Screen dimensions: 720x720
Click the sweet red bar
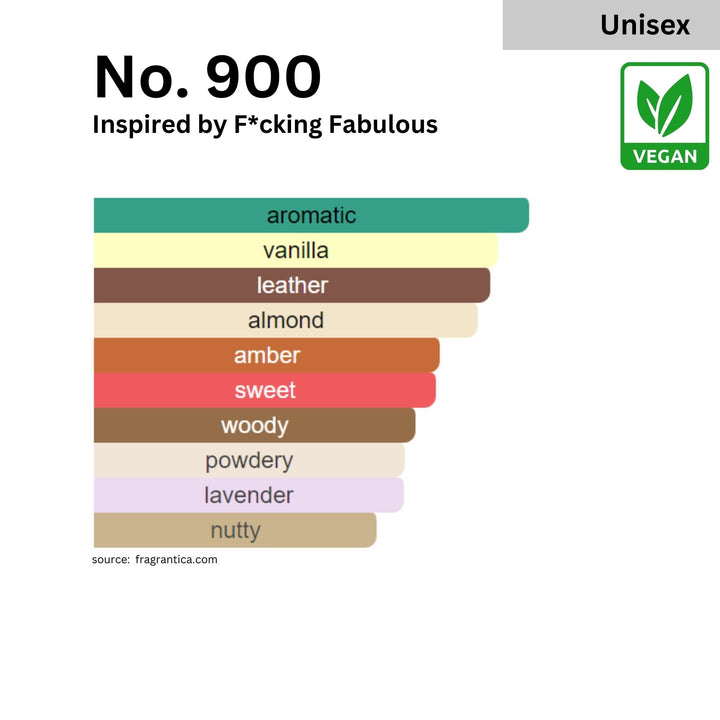265,390
